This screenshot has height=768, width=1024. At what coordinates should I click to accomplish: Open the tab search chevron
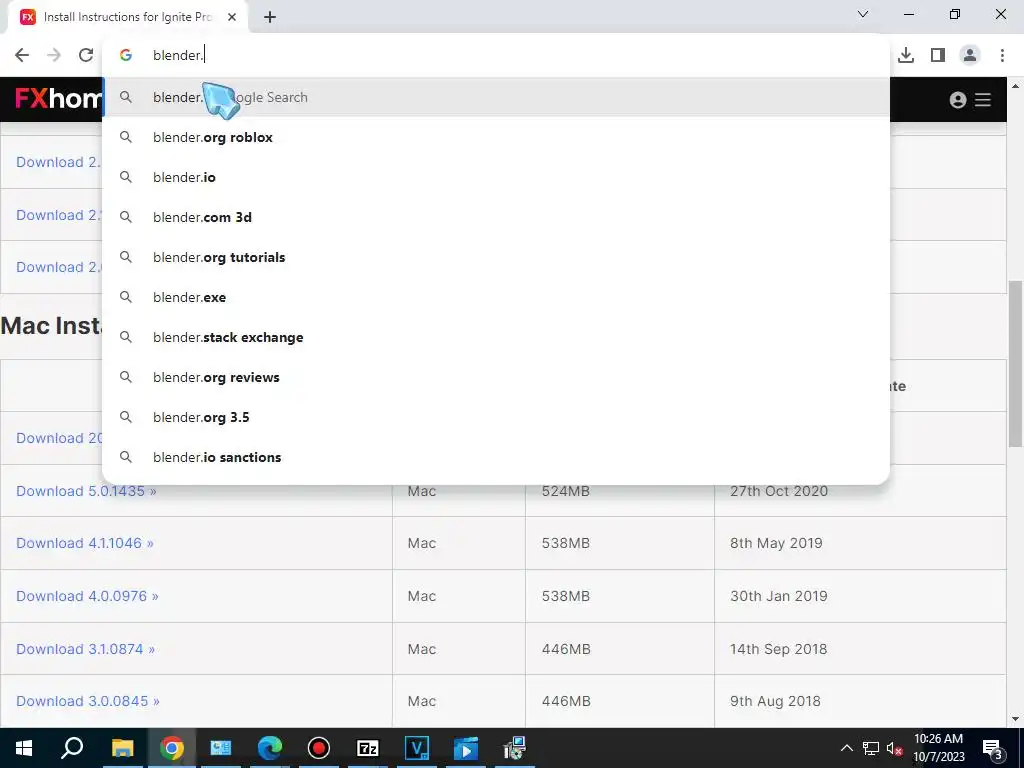click(x=863, y=14)
